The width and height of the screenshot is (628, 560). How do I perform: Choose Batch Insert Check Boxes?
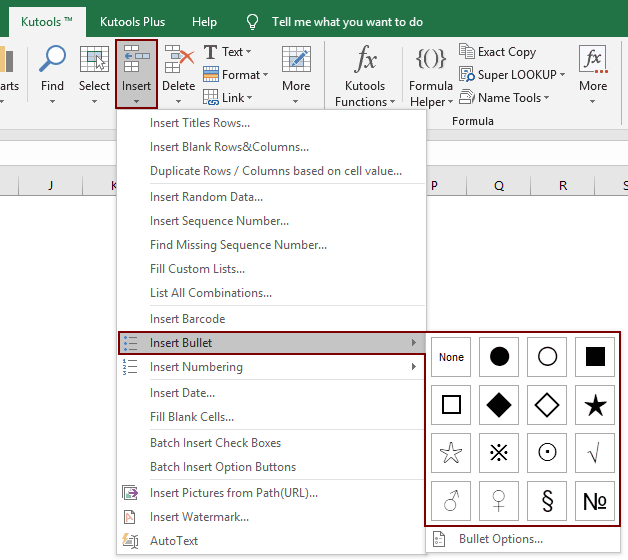click(x=215, y=443)
